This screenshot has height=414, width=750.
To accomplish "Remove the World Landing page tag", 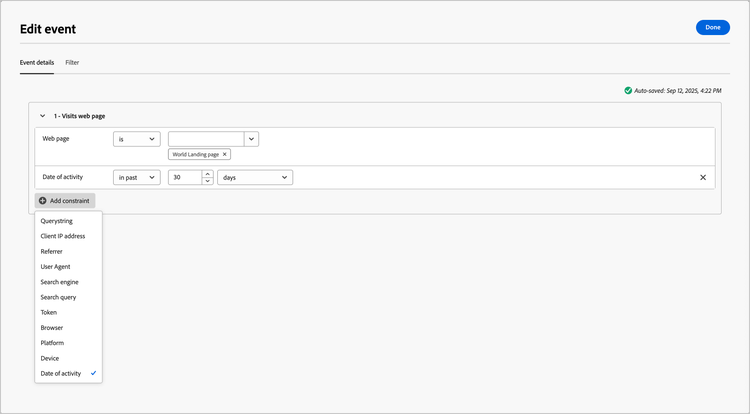I will [225, 154].
